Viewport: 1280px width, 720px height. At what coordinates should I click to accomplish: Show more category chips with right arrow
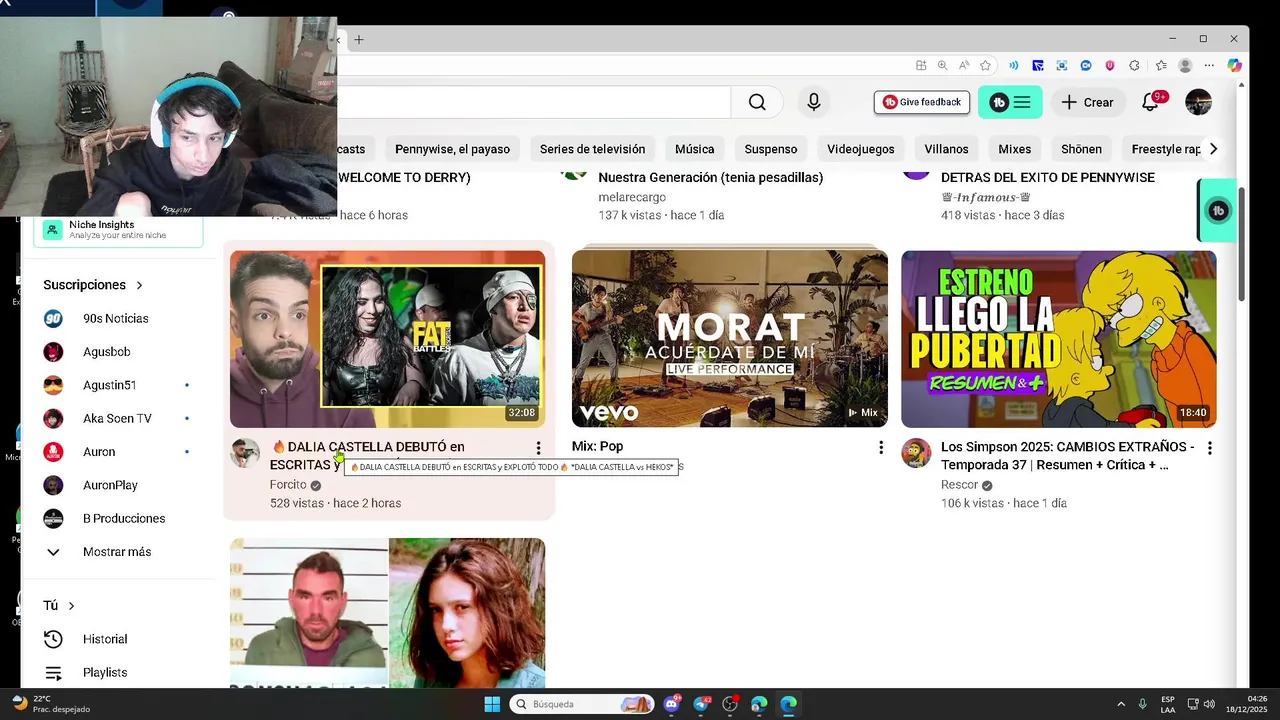coord(1213,149)
